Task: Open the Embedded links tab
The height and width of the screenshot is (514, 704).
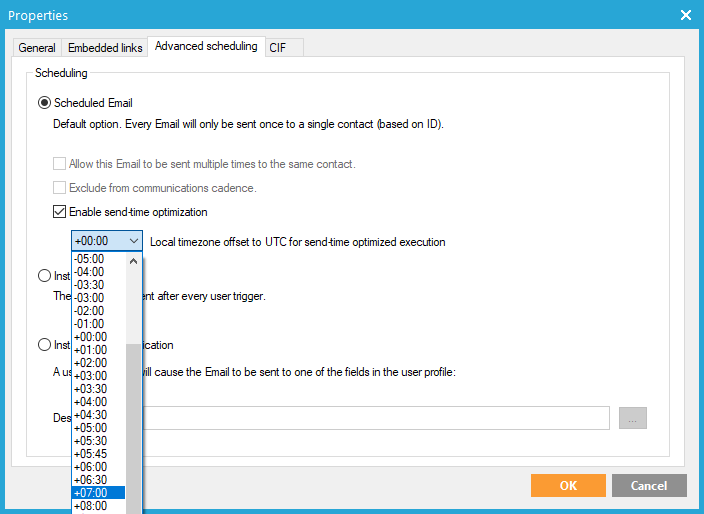Action: (105, 48)
